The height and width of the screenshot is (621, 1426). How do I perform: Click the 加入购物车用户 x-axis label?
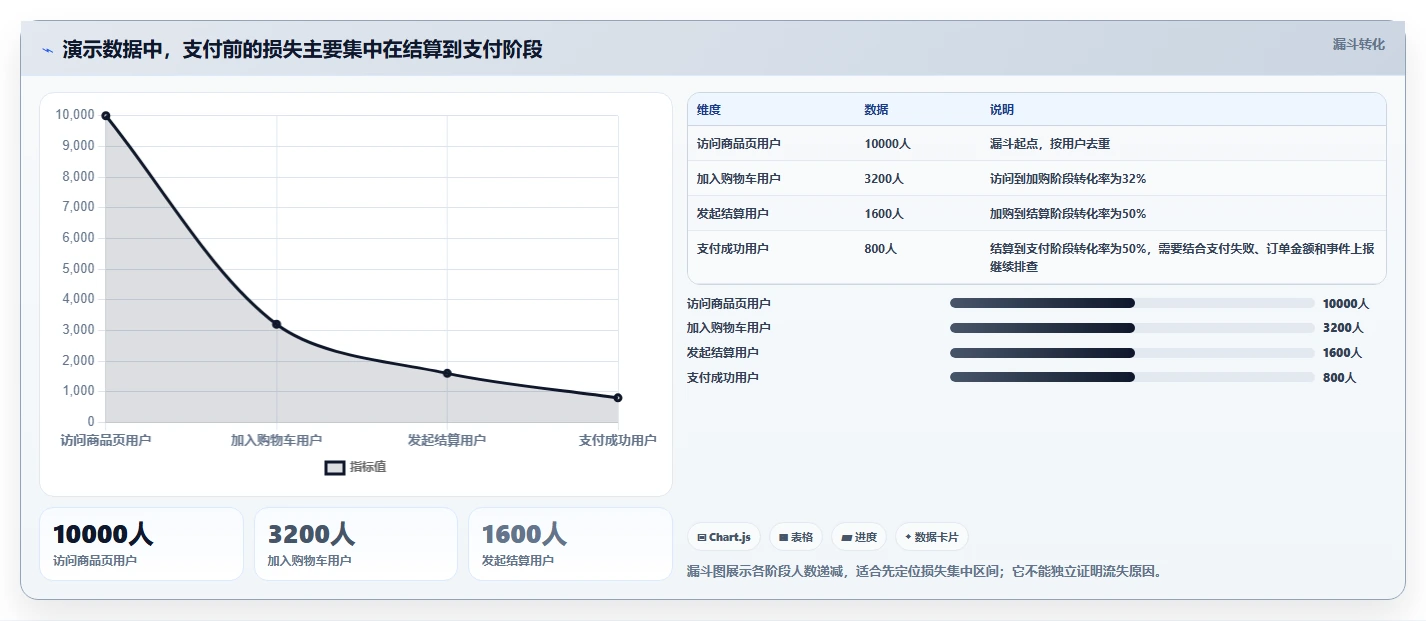click(x=276, y=440)
